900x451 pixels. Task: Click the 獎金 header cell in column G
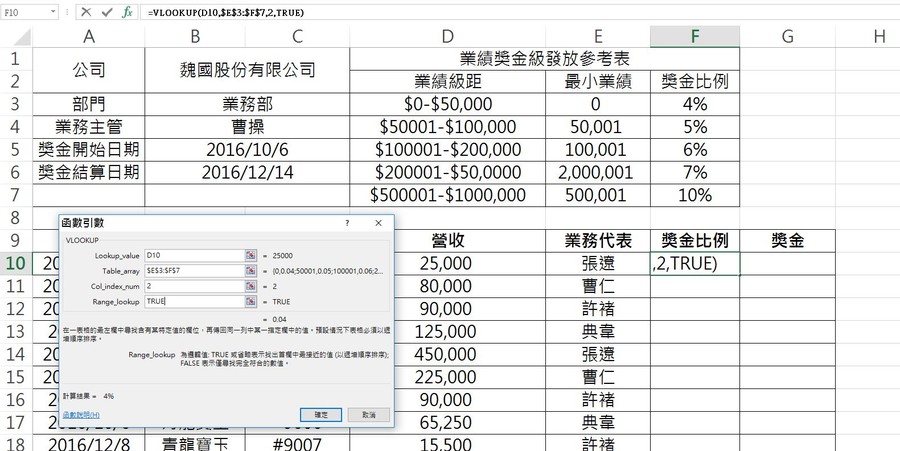coord(787,240)
